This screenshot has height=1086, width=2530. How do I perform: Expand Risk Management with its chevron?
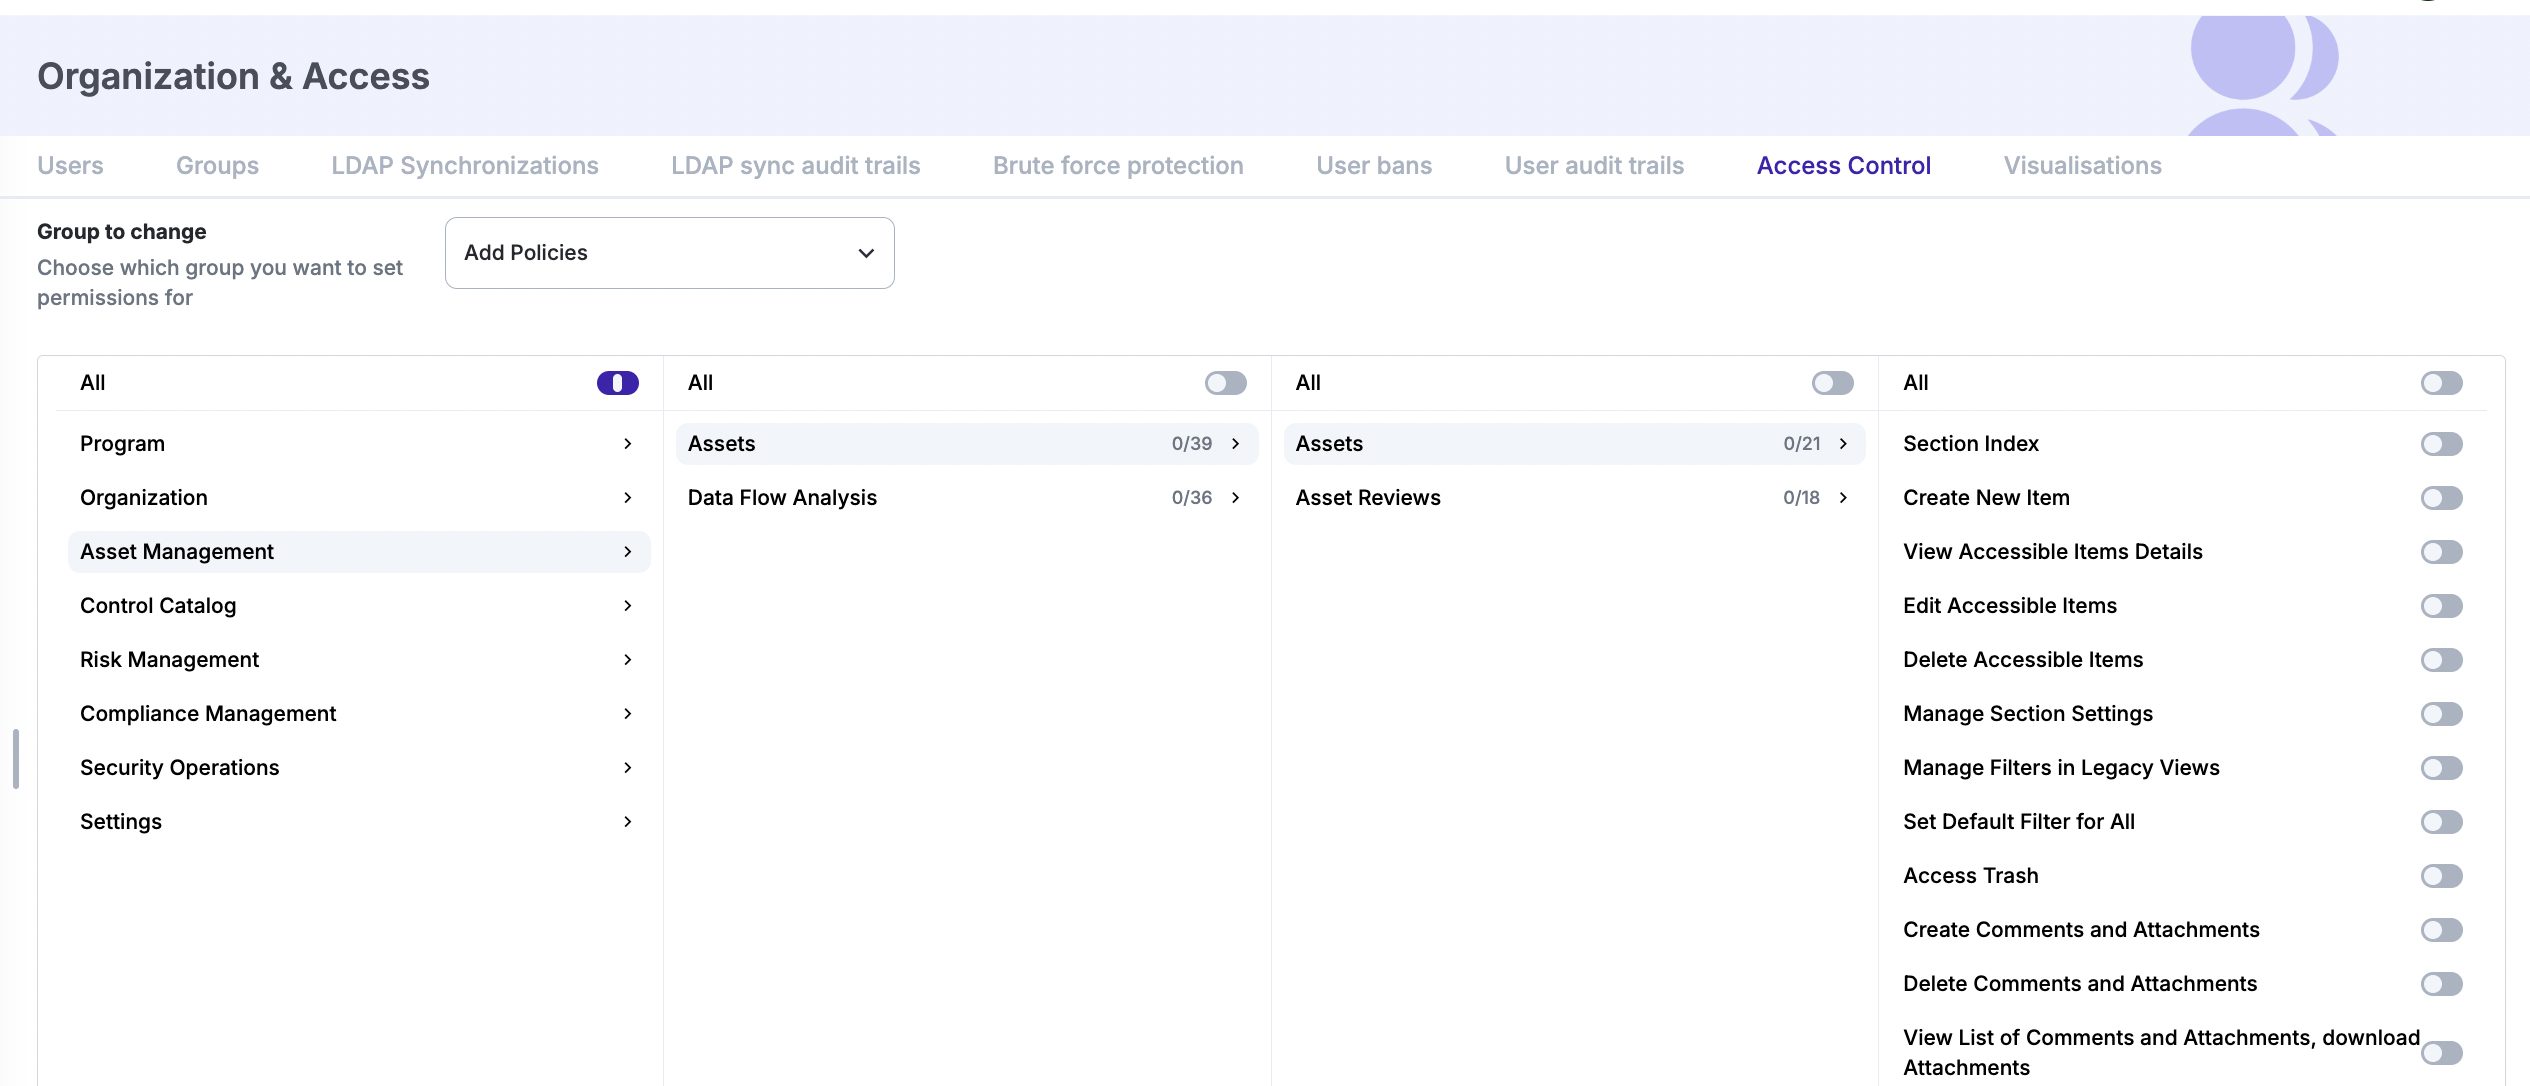627,660
